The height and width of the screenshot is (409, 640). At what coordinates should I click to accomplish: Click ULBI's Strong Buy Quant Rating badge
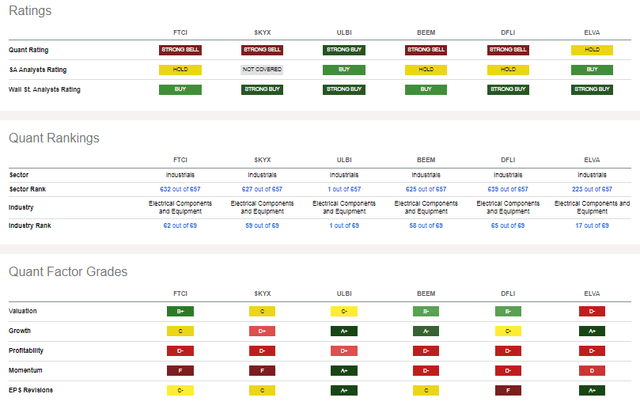(x=344, y=50)
